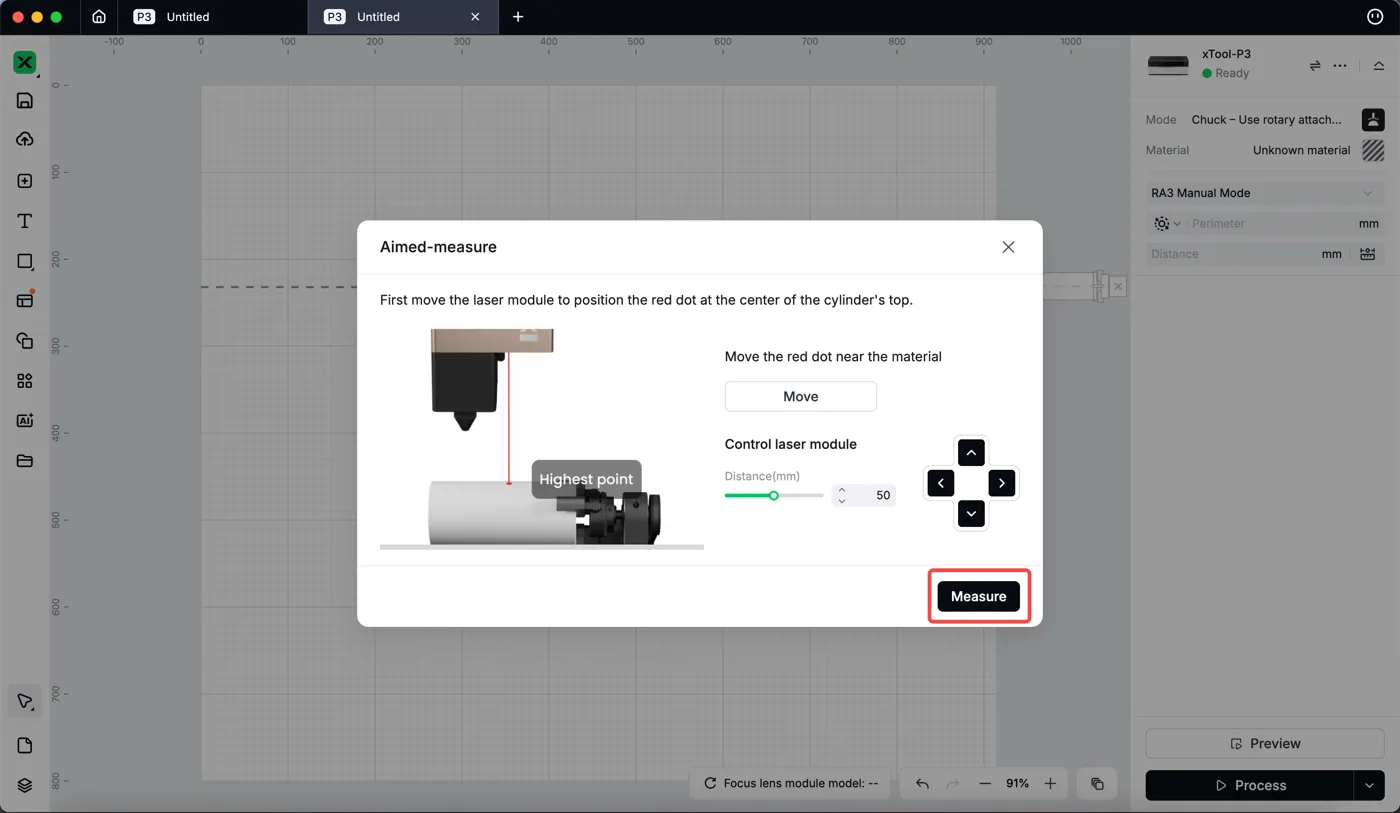The image size is (1400, 813).
Task: Click the Chuck rotary mode text
Action: coord(1266,119)
